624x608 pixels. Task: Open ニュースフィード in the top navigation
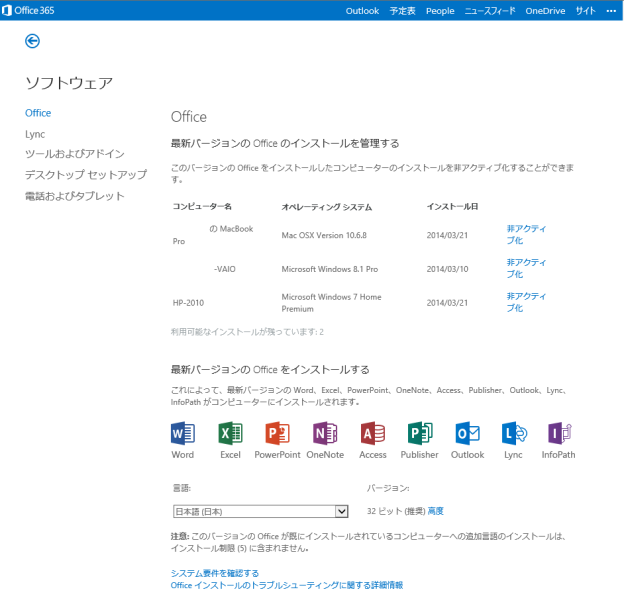[490, 11]
